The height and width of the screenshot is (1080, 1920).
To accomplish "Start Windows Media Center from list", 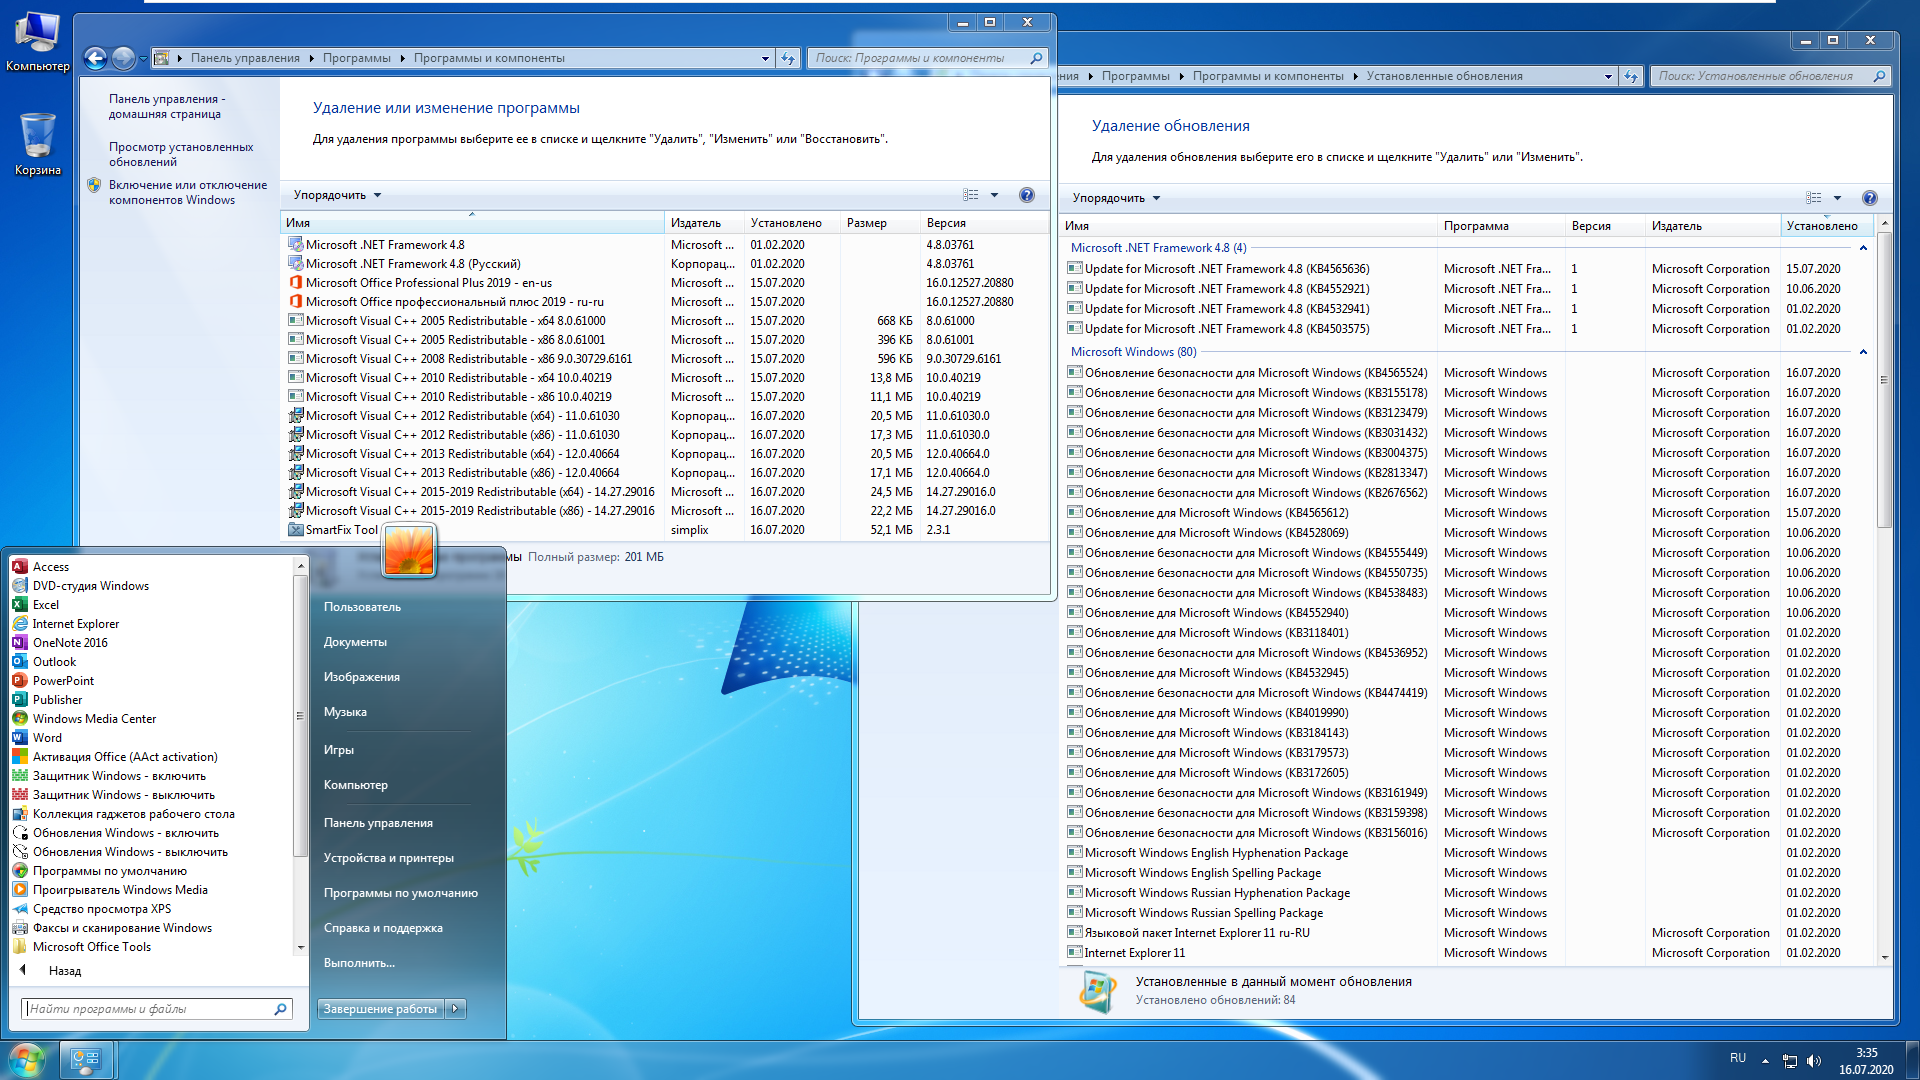I will (x=94, y=719).
